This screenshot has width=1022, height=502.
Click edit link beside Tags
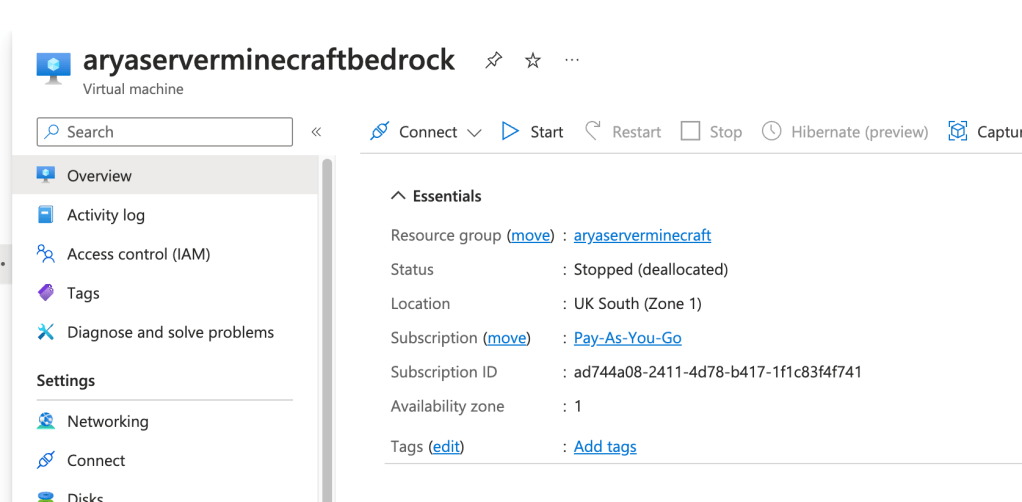pyautogui.click(x=446, y=447)
